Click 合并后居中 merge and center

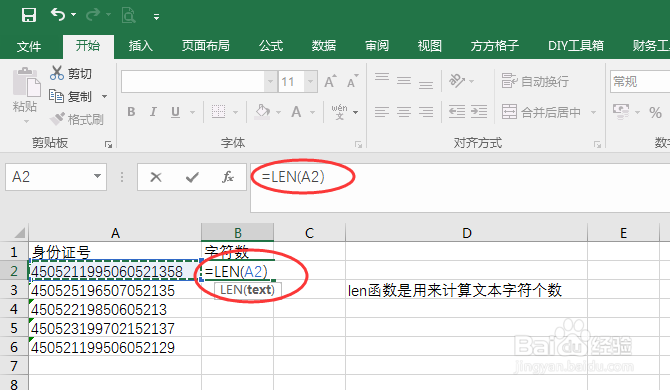tap(541, 112)
